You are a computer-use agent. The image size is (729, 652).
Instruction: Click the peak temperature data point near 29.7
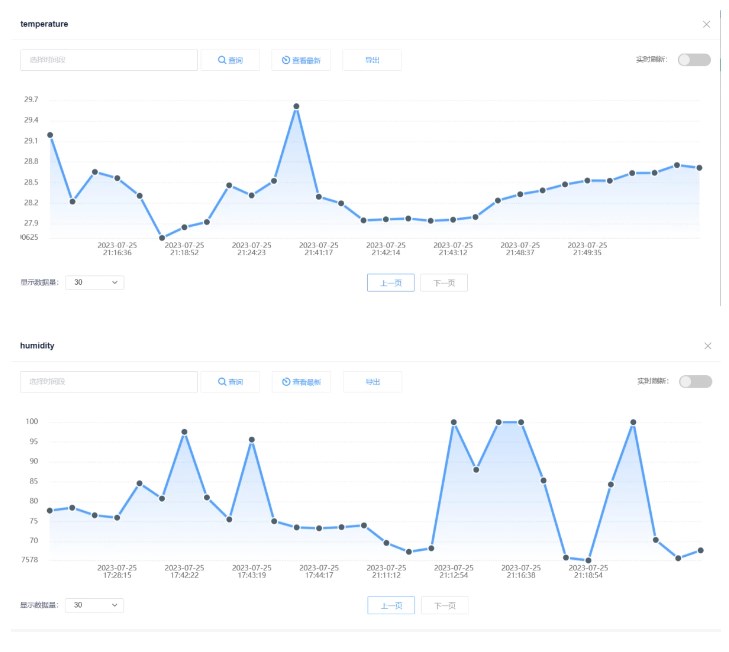296,106
